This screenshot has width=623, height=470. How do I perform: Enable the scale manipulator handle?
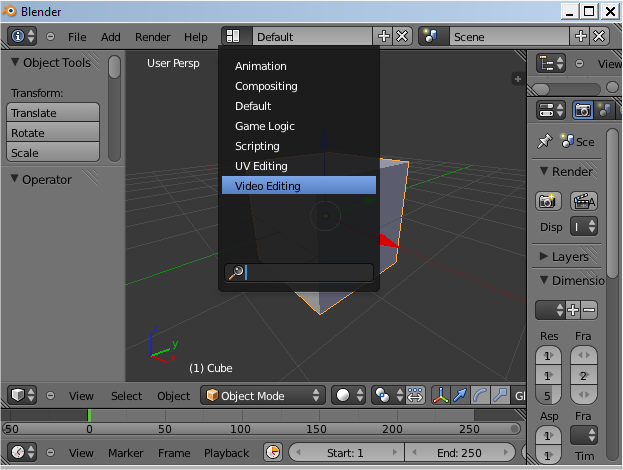(500, 395)
